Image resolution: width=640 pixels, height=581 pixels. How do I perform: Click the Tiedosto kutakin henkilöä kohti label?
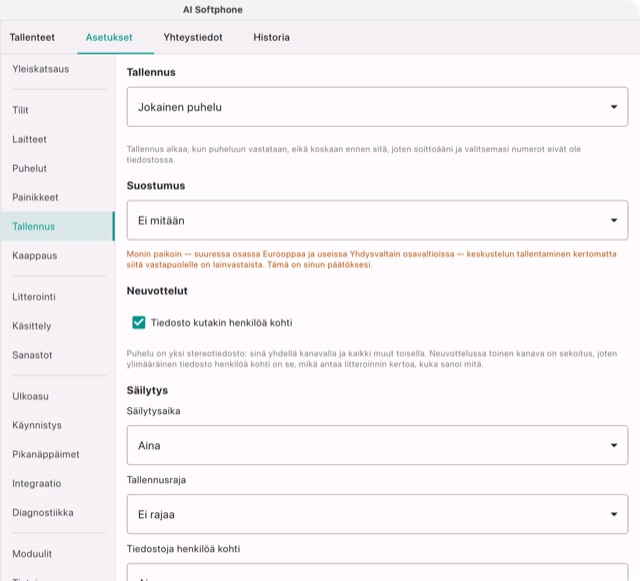click(222, 323)
